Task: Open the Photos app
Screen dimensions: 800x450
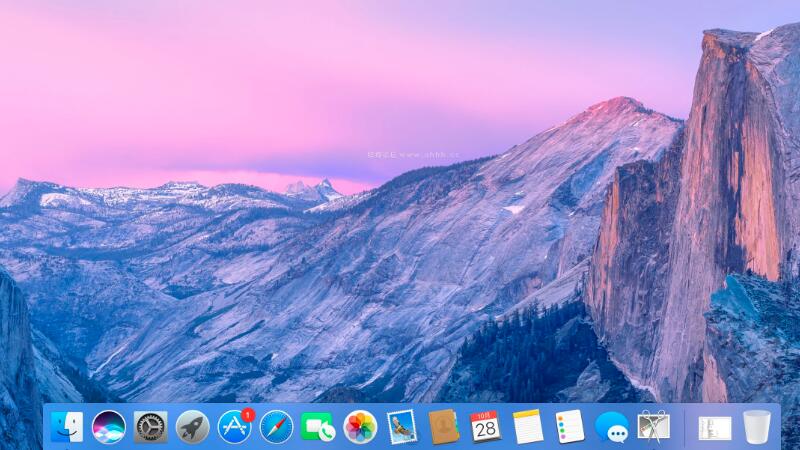Action: (x=360, y=427)
